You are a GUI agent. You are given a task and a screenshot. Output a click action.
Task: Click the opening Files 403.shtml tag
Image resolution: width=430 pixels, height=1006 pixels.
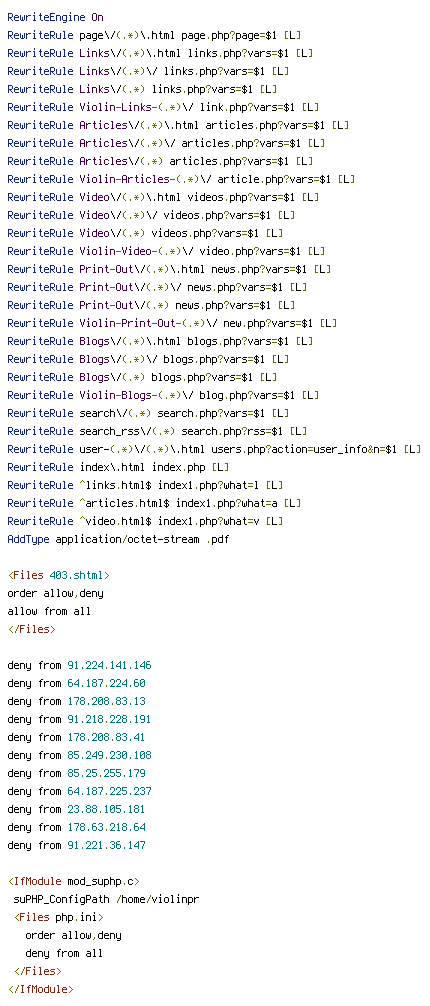[58, 575]
